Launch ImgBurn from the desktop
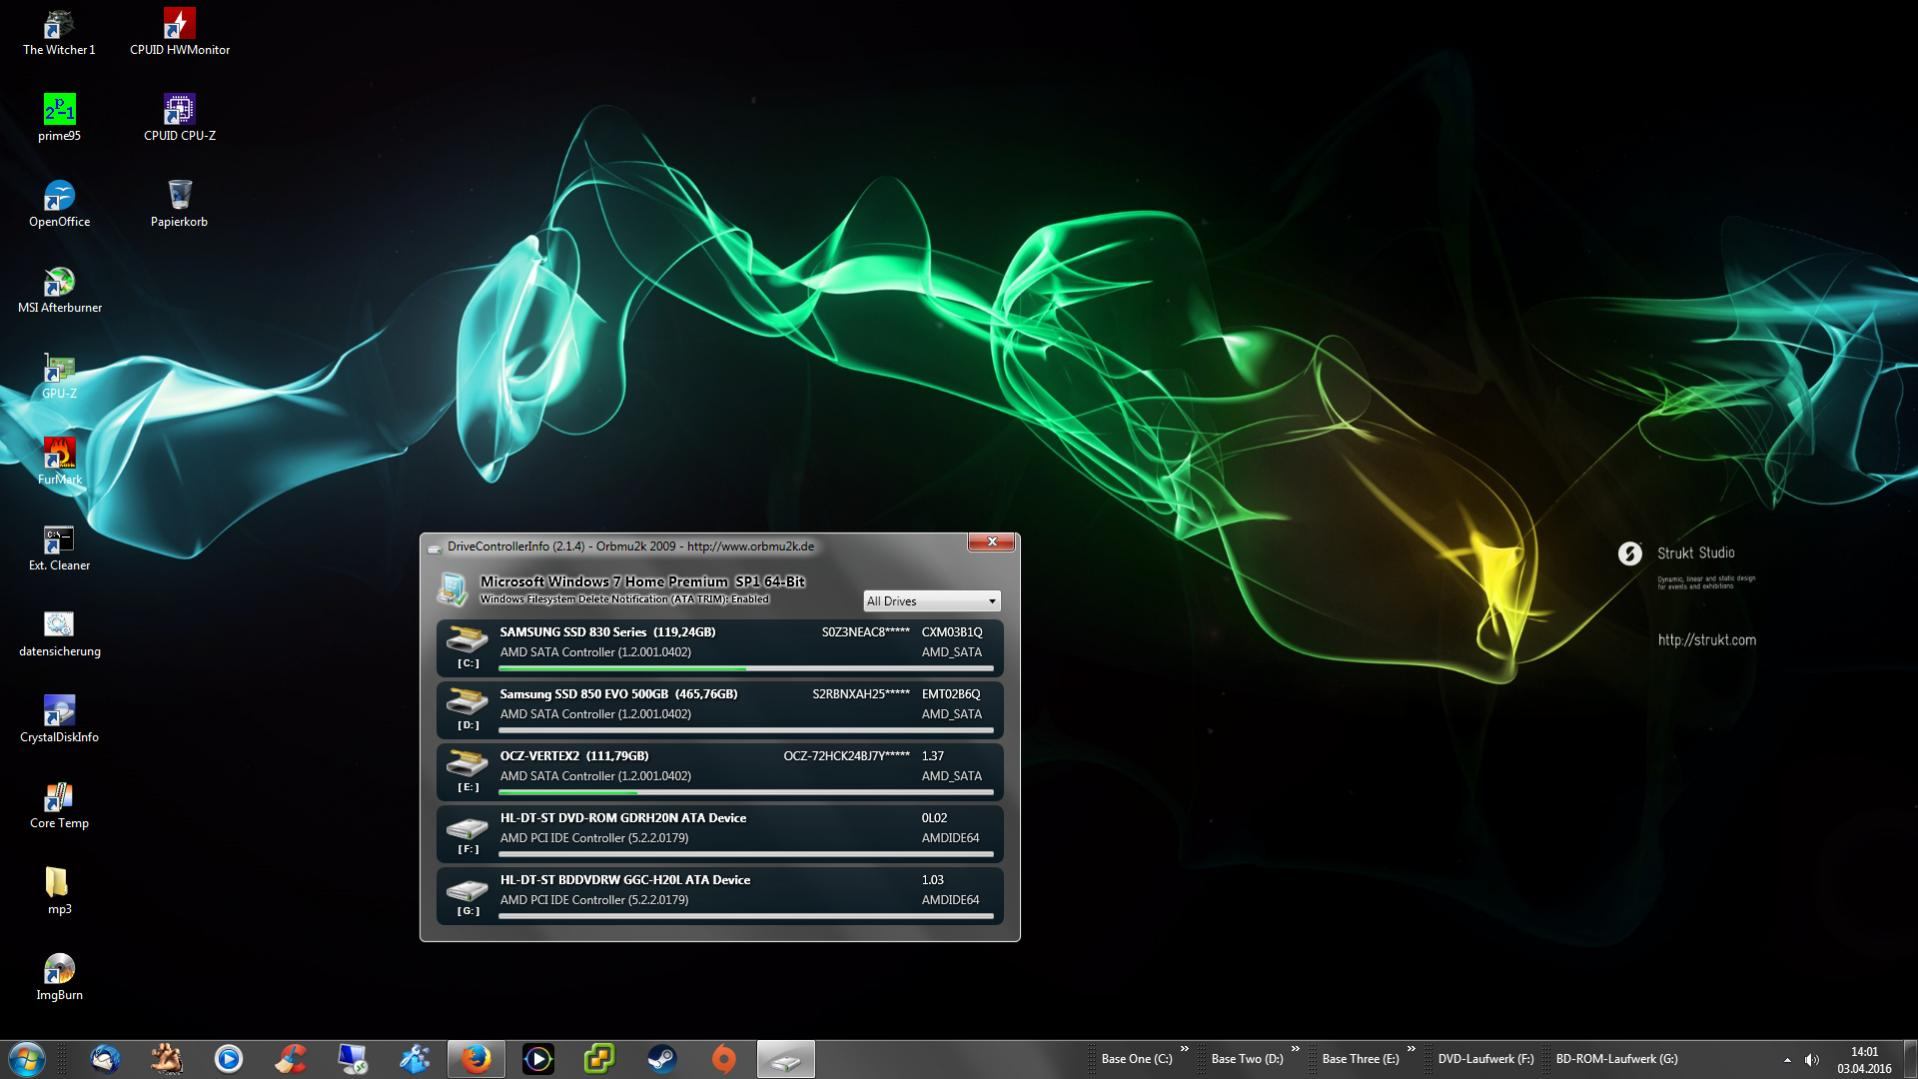1918x1079 pixels. 59,978
